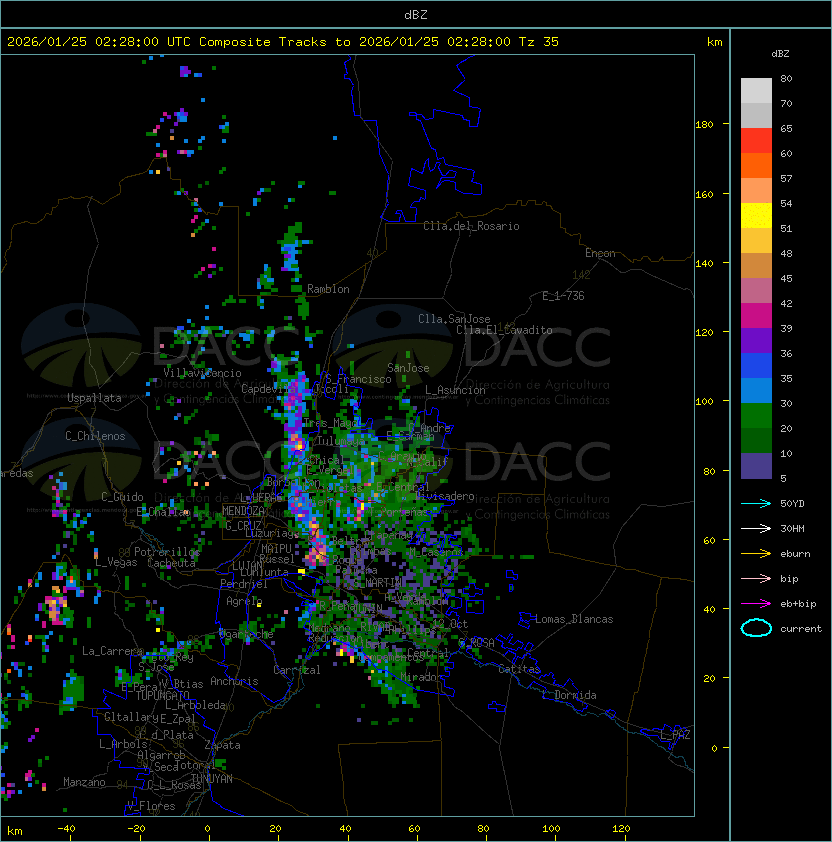The height and width of the screenshot is (842, 832).
Task: Click the 'C_Guido' place label
Action: 122,497
